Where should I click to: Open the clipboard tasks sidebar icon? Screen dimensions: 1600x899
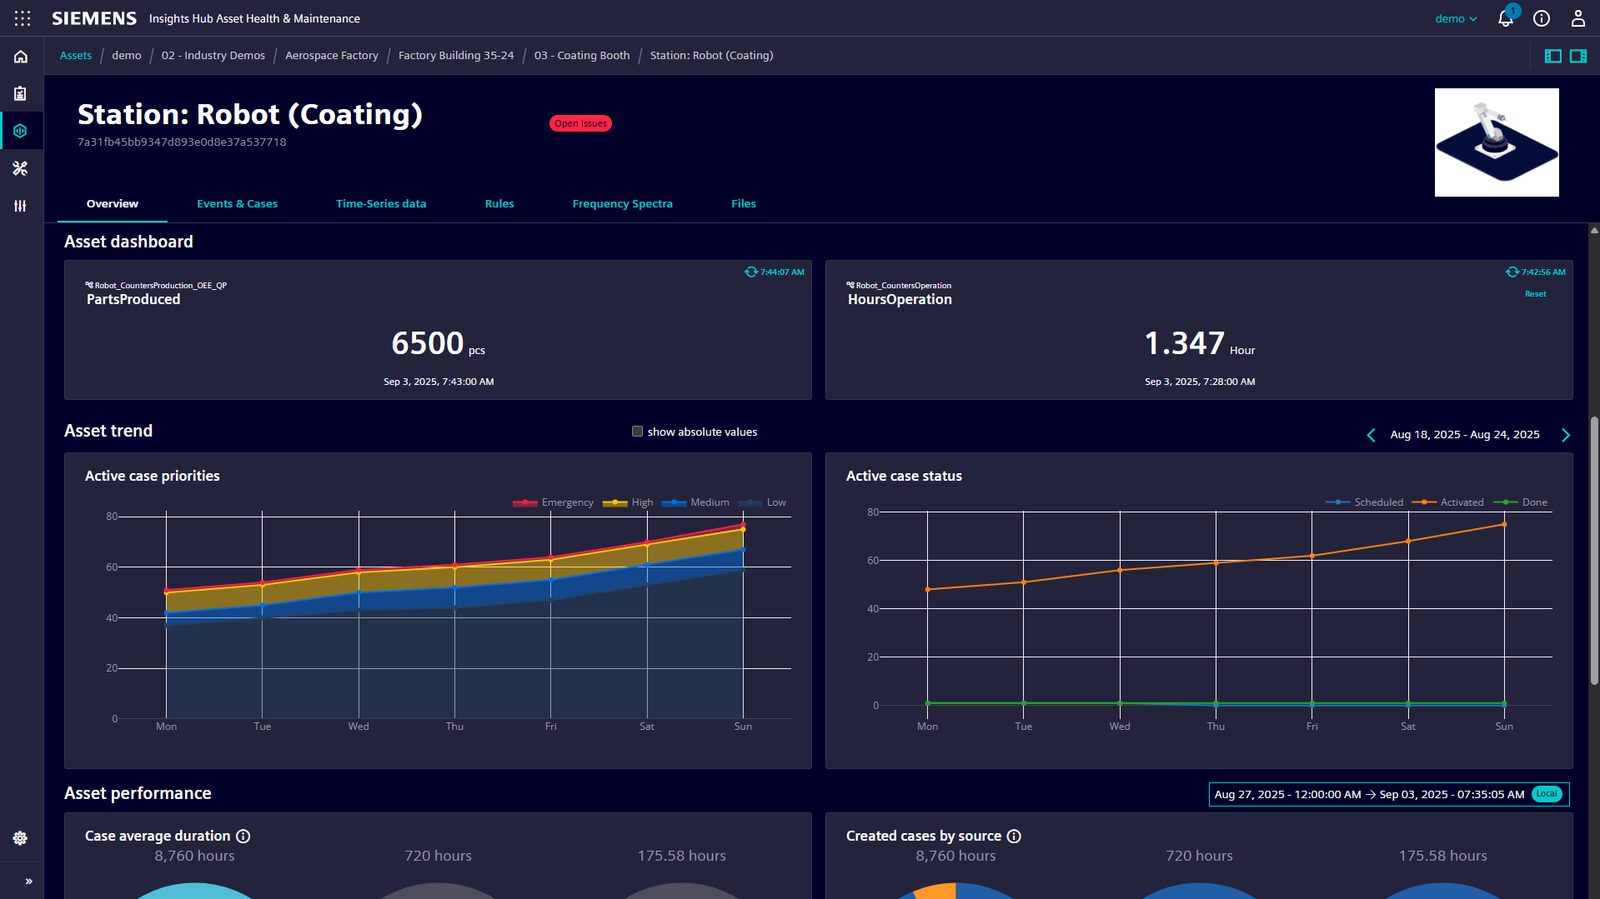pyautogui.click(x=20, y=94)
